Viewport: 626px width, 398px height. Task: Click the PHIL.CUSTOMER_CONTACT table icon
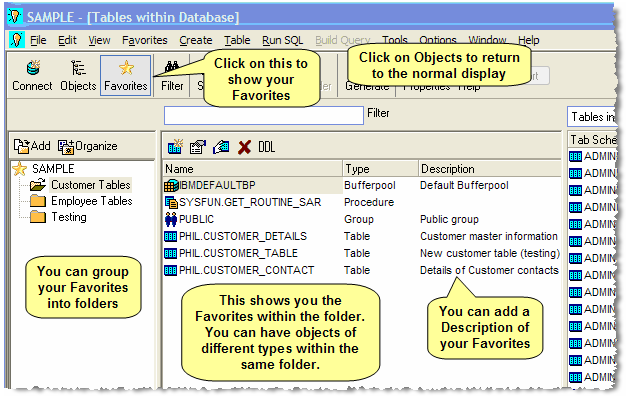[170, 270]
